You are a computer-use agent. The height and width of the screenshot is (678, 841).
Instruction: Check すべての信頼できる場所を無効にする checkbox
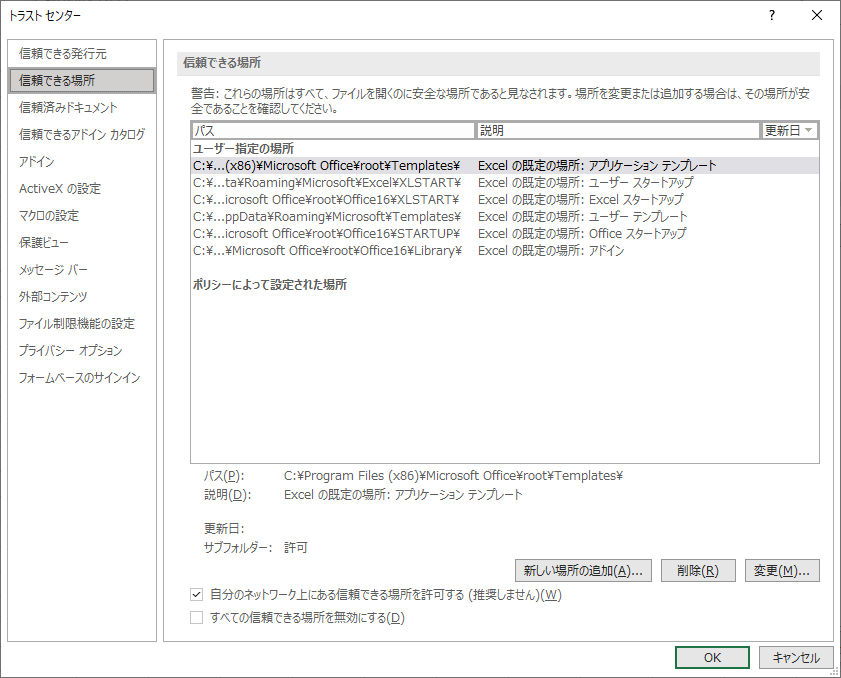197,617
